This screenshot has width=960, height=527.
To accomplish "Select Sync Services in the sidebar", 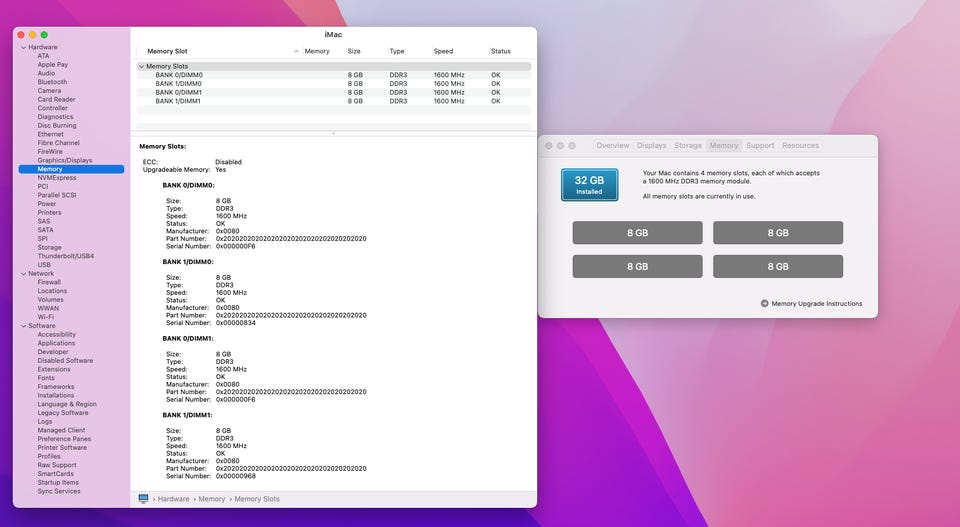I will click(x=59, y=491).
